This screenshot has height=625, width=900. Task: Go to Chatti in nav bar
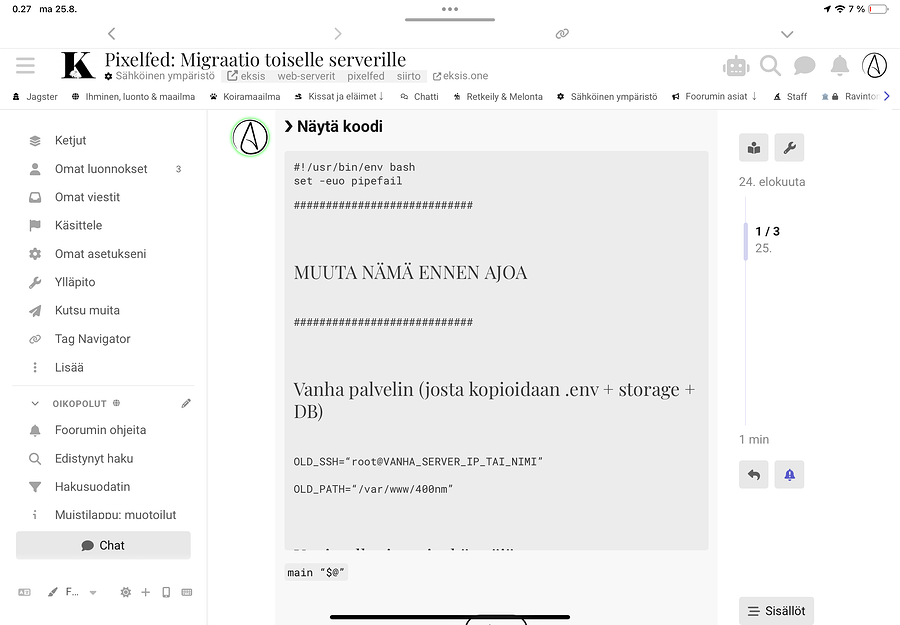420,96
